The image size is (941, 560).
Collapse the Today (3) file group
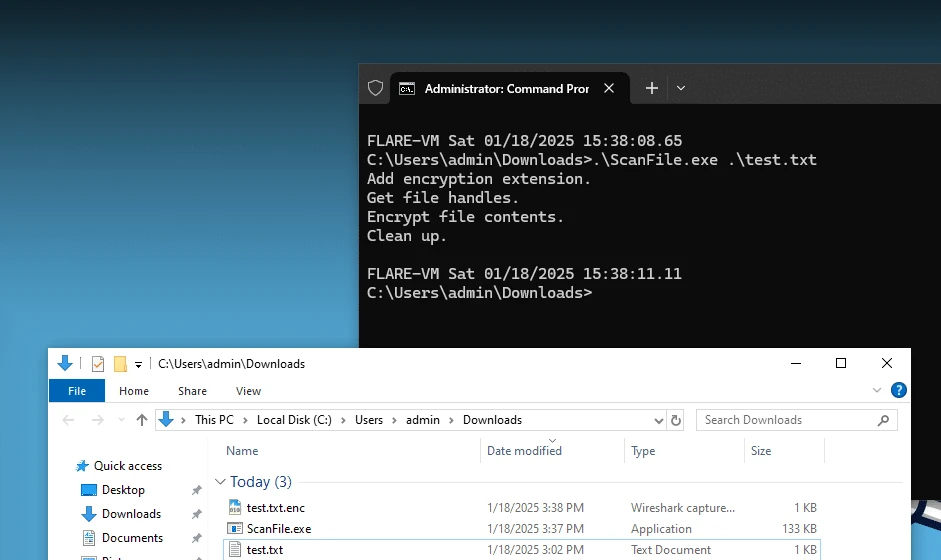pyautogui.click(x=220, y=482)
